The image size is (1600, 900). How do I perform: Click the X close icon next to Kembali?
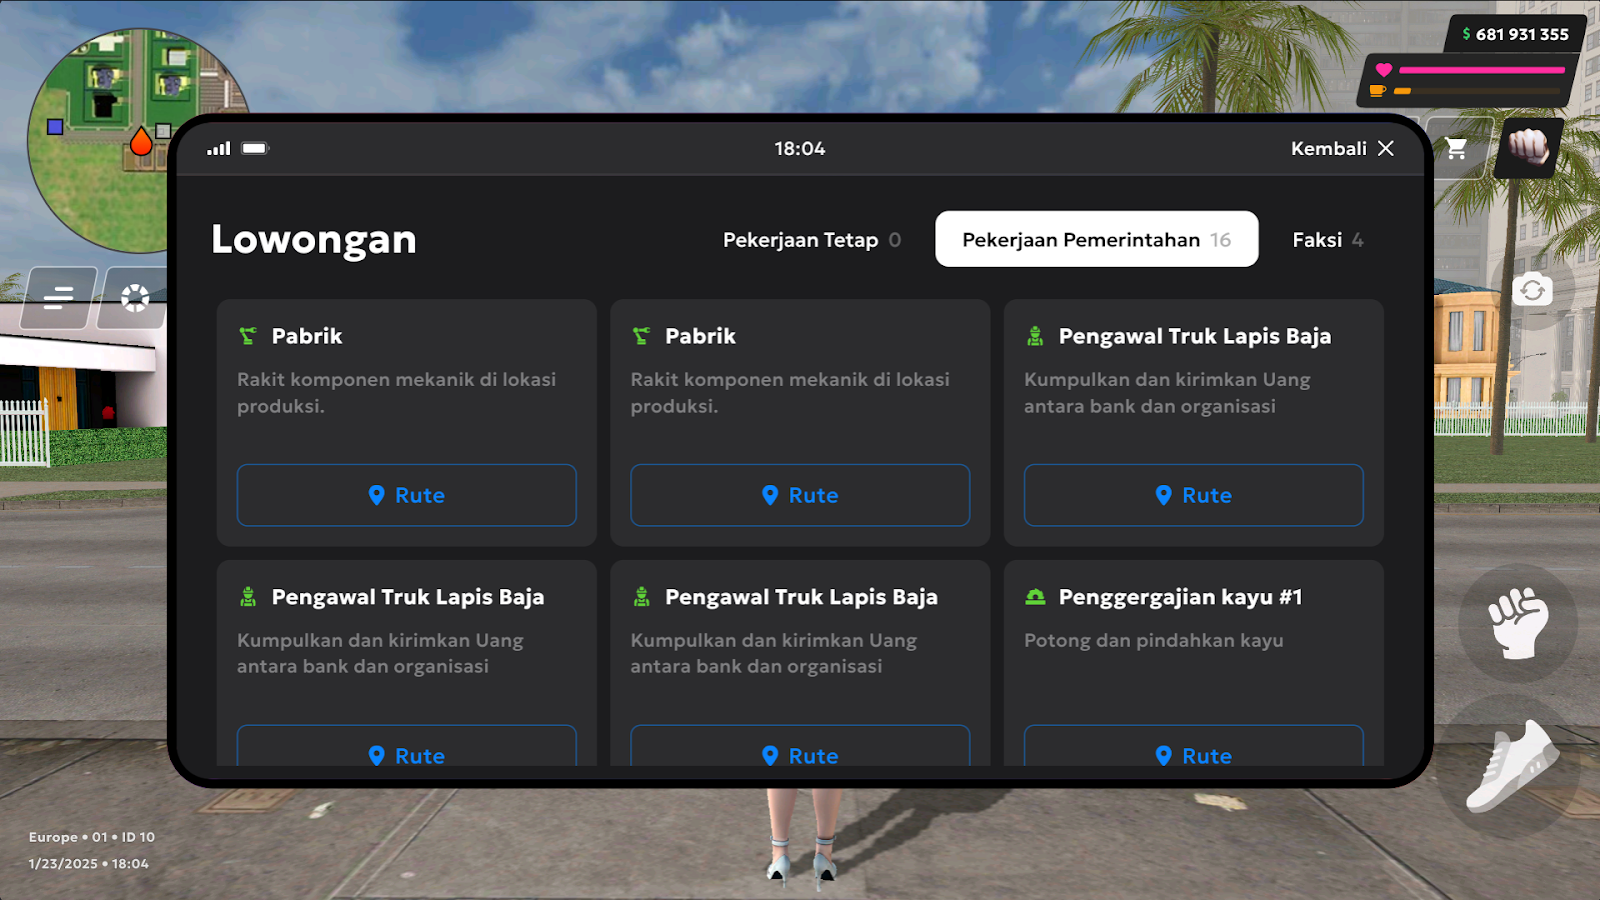(x=1386, y=148)
